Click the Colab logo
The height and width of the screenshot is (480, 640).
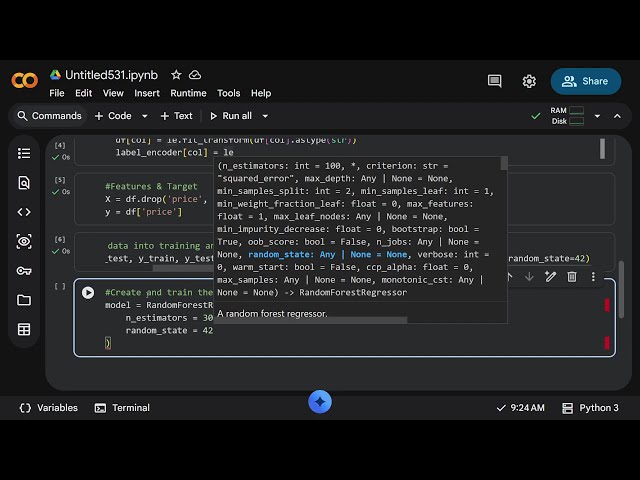coord(24,80)
